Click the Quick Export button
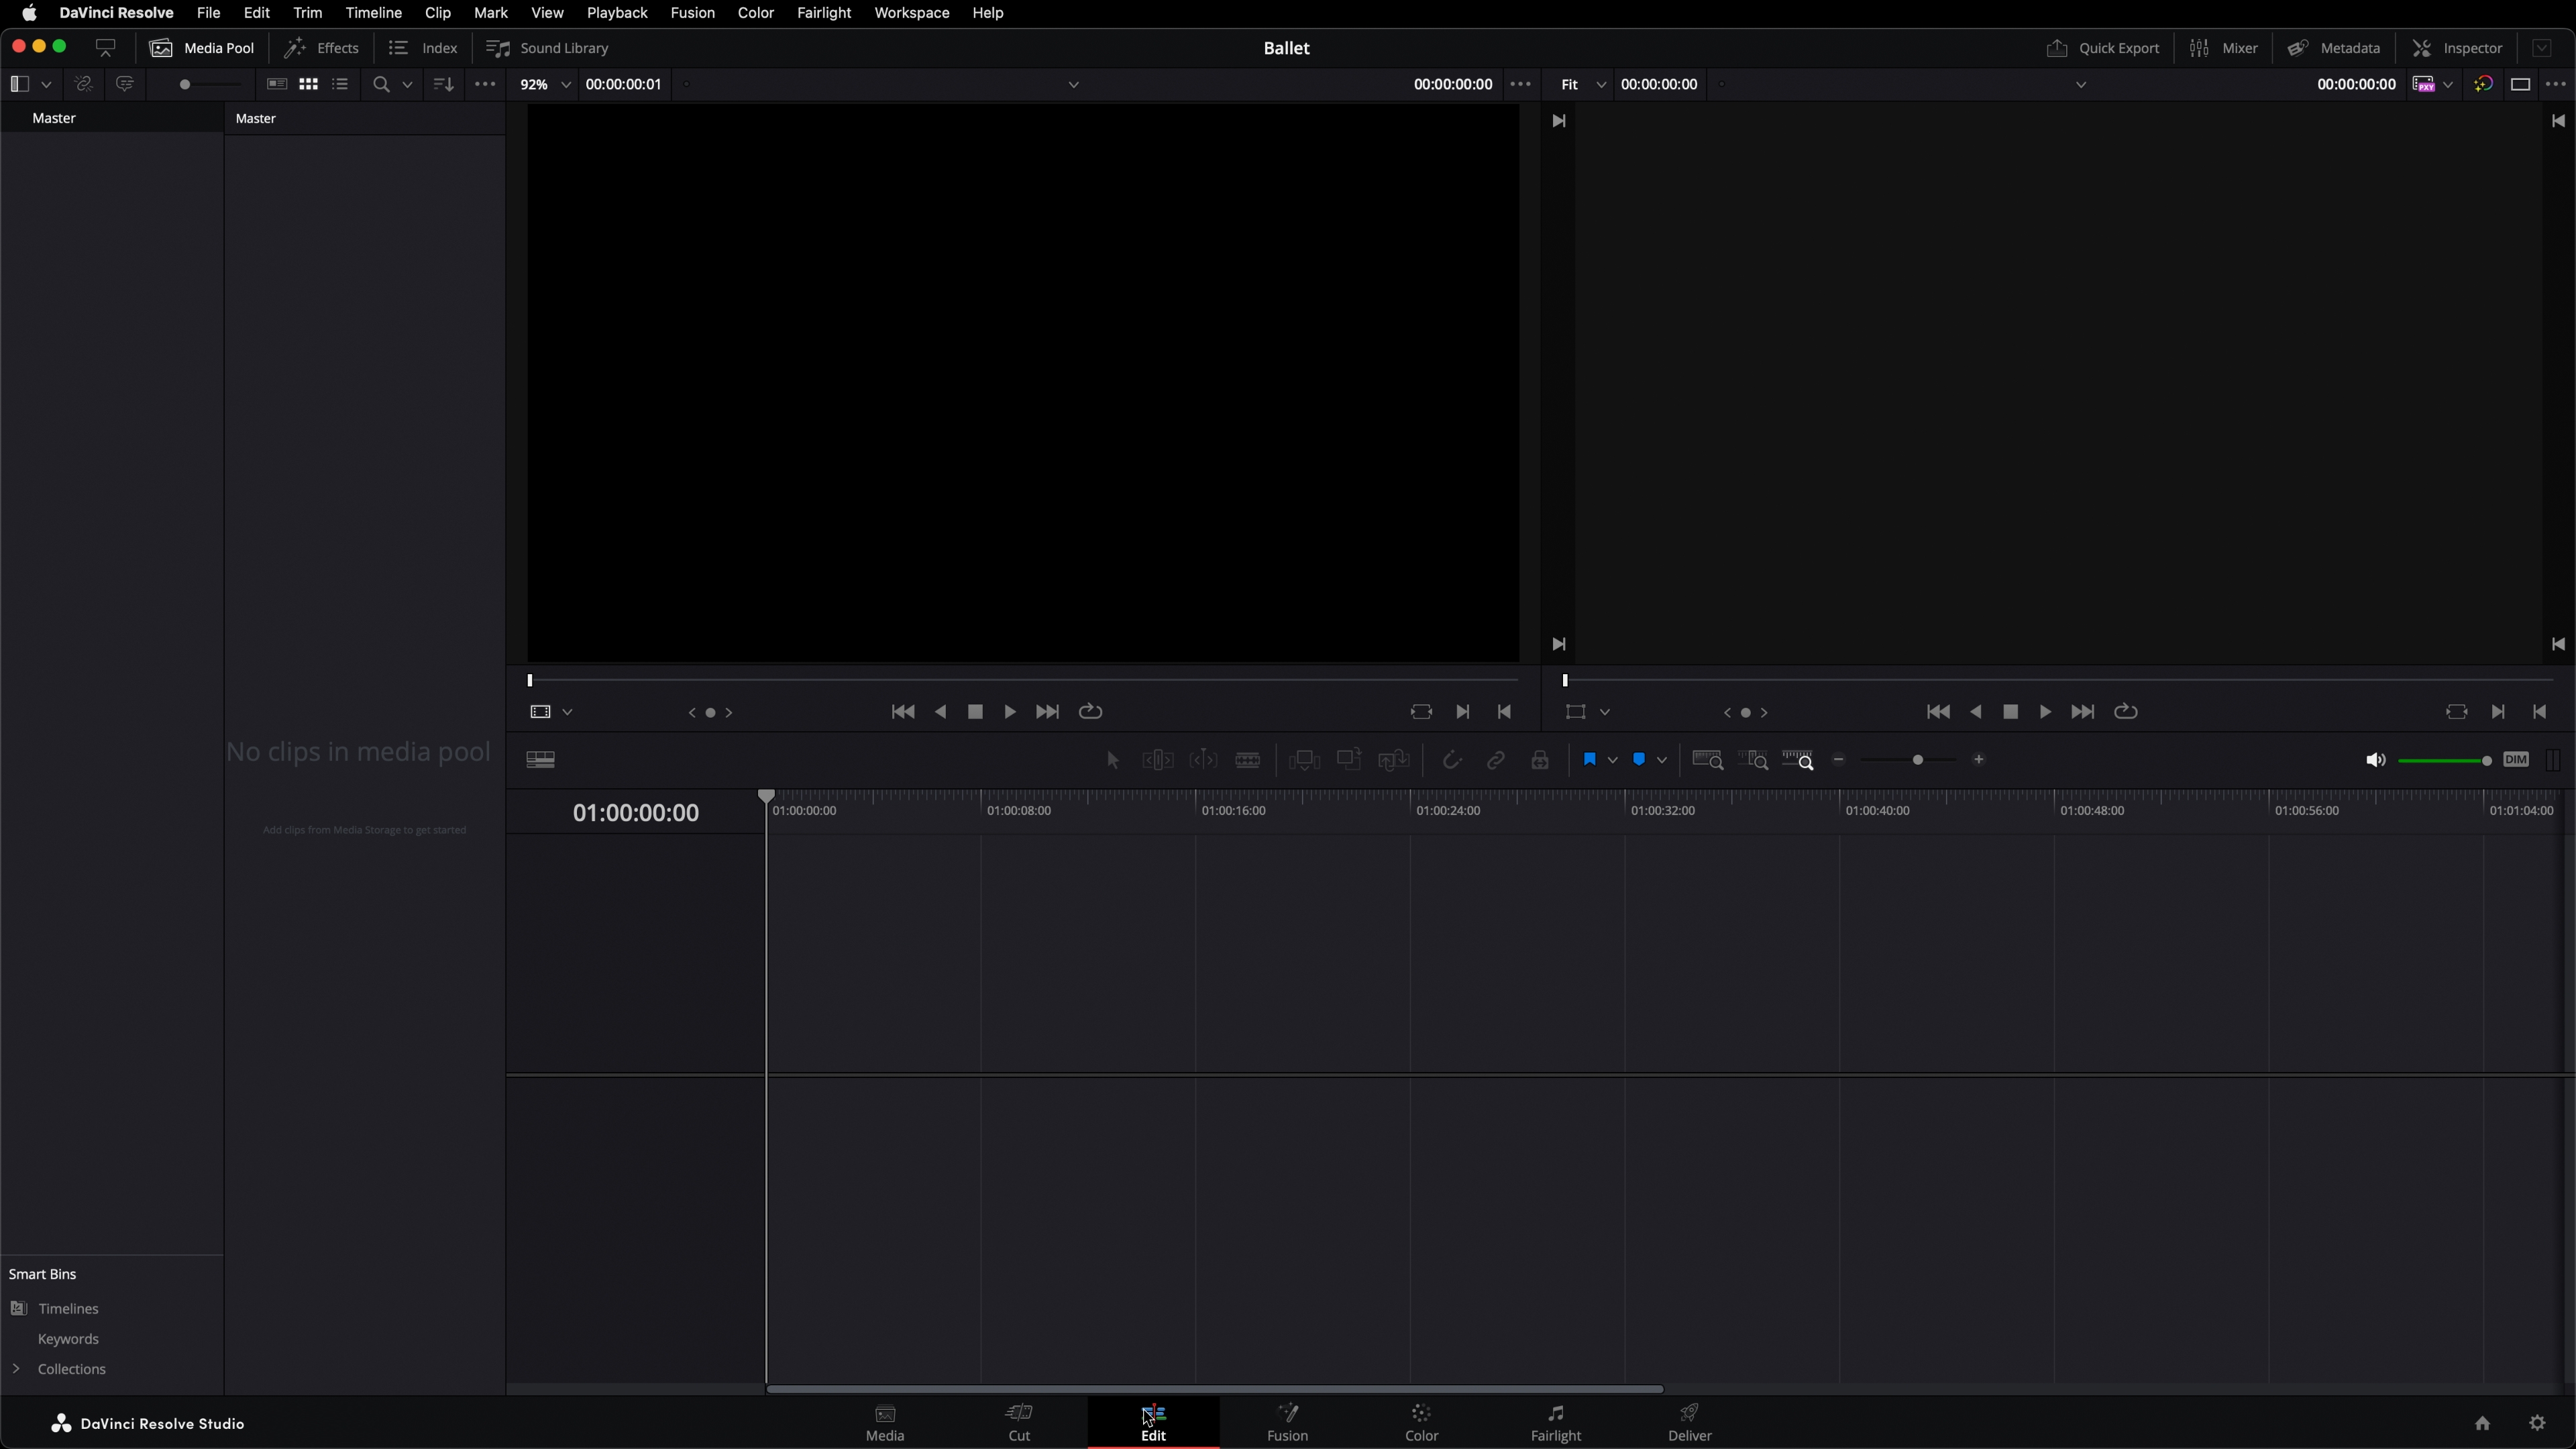 point(2103,48)
